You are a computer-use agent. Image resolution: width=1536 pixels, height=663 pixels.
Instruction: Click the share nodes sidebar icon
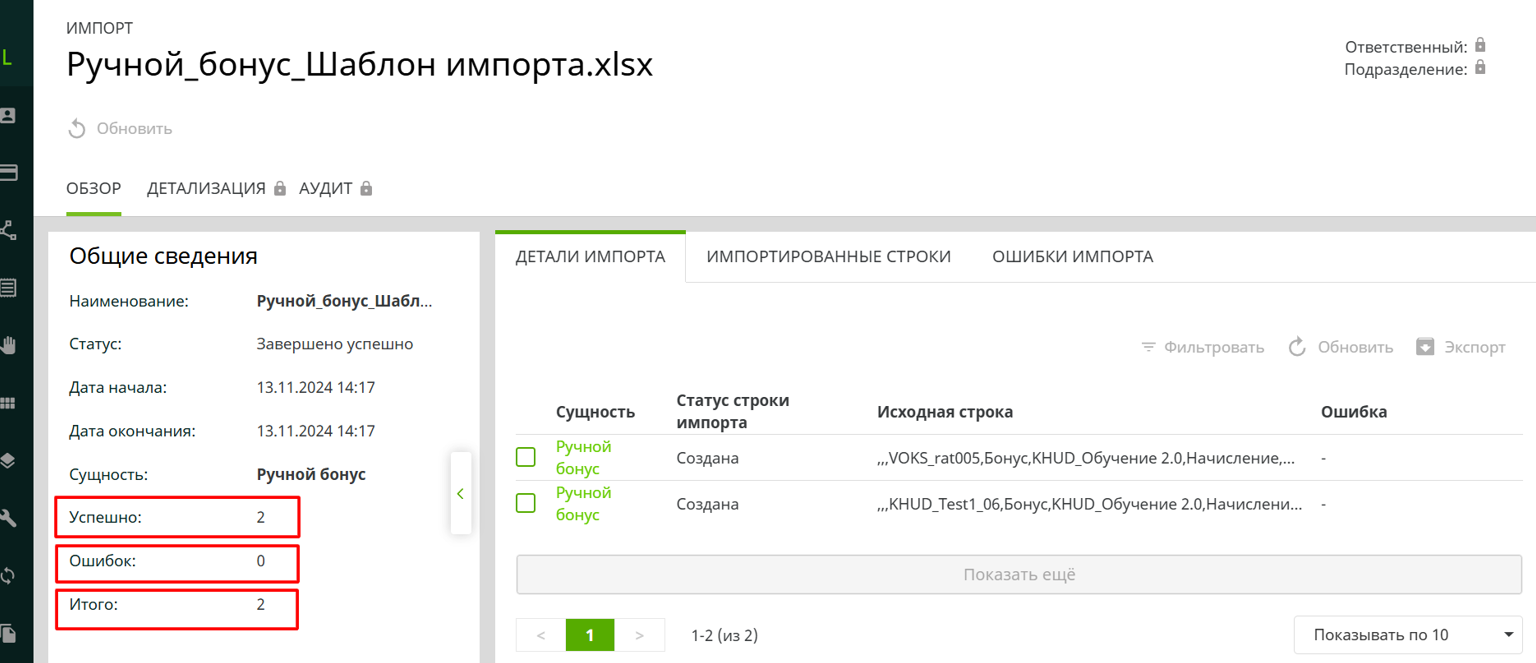point(8,230)
